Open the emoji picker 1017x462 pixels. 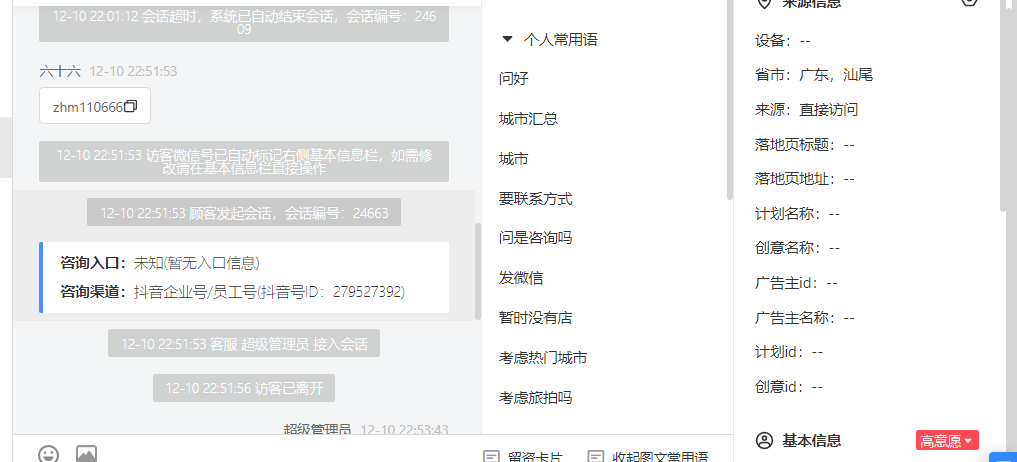point(49,454)
